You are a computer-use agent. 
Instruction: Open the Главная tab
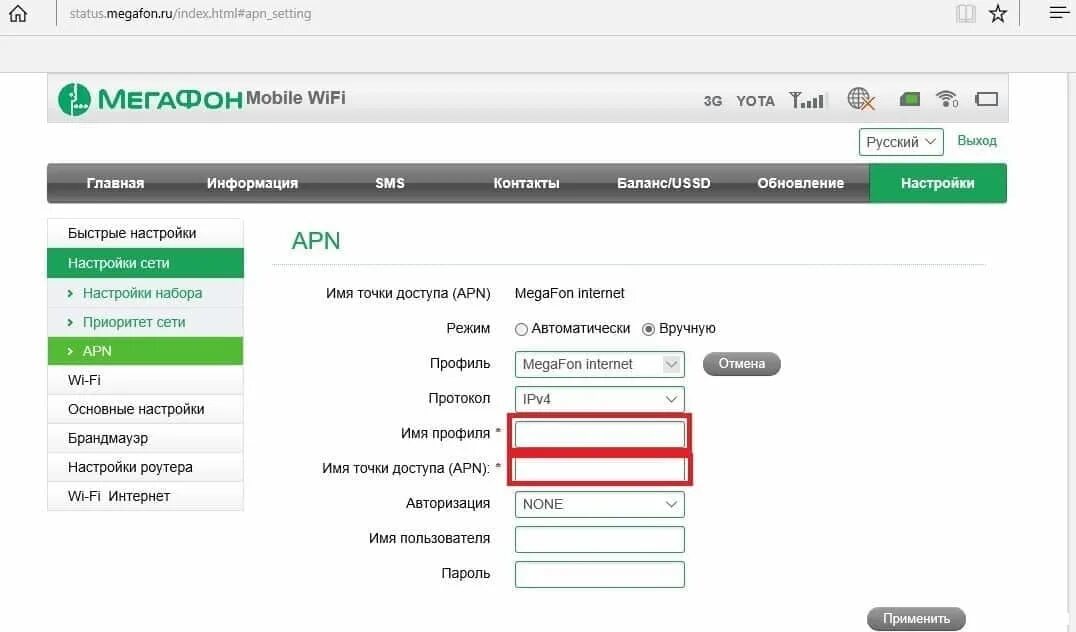coord(115,183)
